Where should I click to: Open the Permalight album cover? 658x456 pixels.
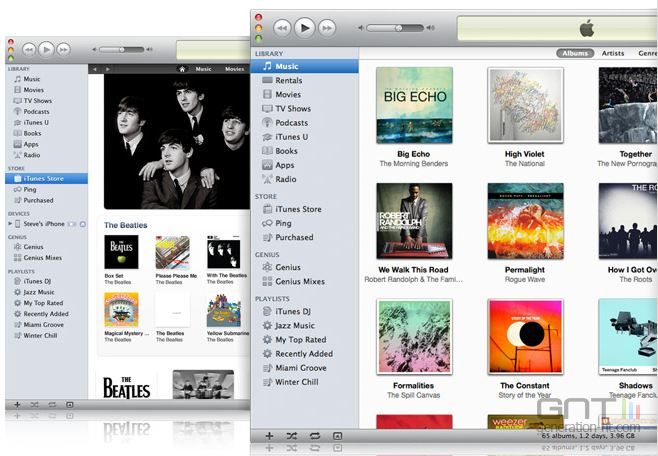[525, 221]
